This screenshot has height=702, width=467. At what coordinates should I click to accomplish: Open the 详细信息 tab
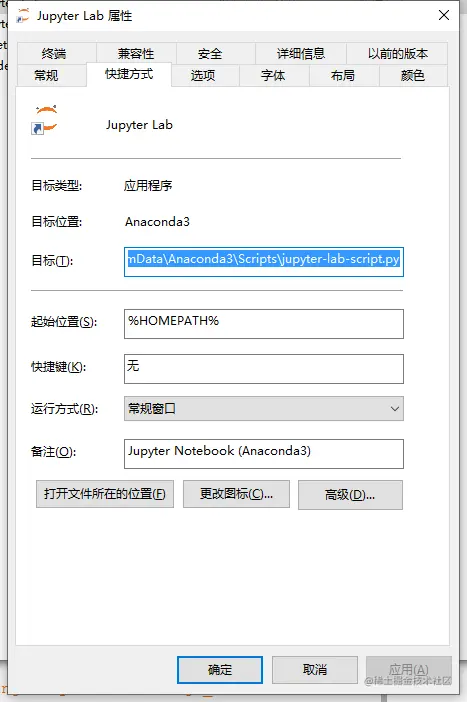pos(300,54)
